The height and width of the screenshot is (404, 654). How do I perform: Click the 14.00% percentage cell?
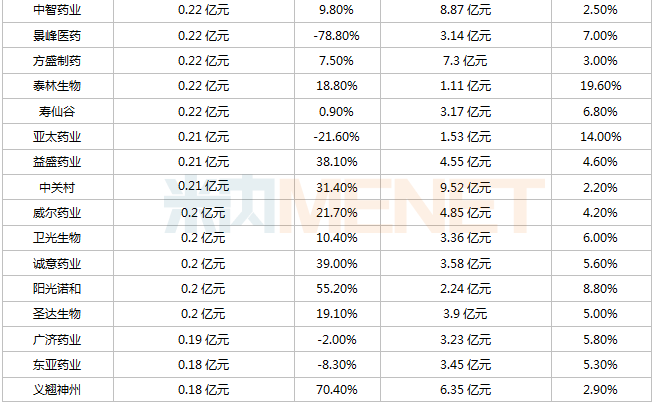click(601, 137)
